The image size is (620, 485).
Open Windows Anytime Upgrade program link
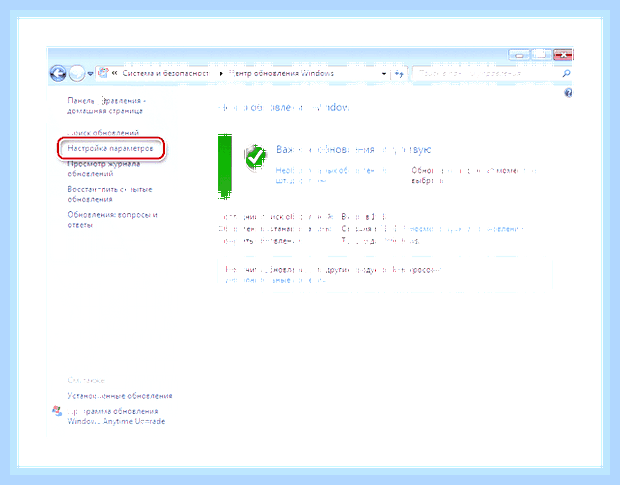pyautogui.click(x=116, y=416)
